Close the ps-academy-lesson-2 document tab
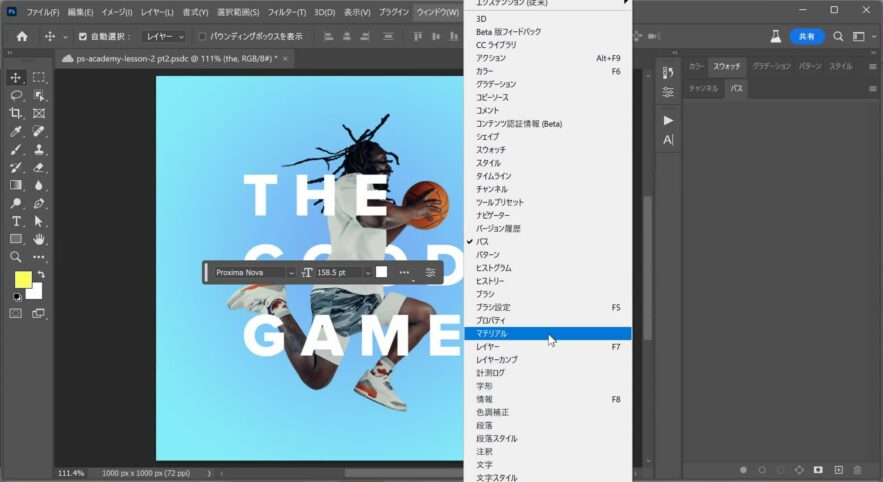Viewport: 883px width, 482px height. coord(286,59)
